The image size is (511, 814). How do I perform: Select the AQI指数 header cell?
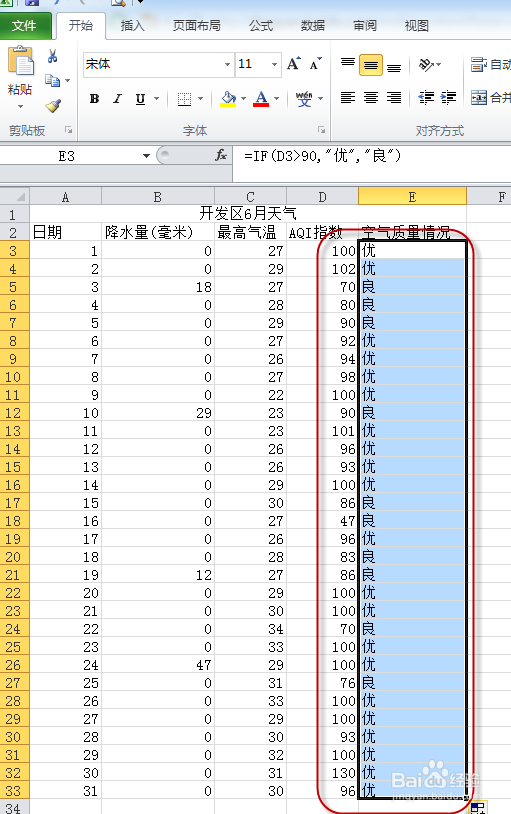[322, 232]
